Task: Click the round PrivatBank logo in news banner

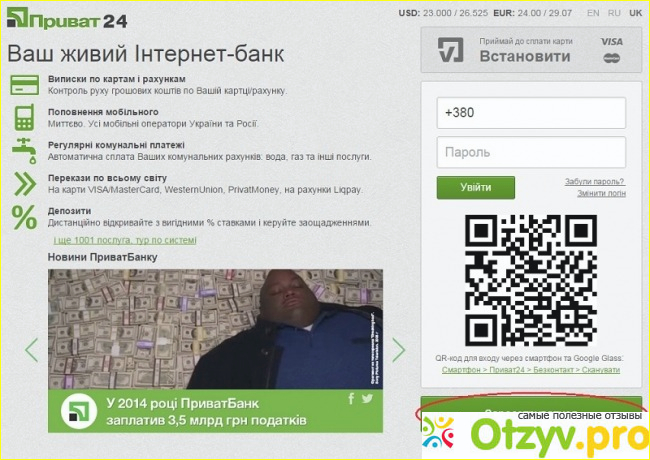Action: (x=79, y=411)
